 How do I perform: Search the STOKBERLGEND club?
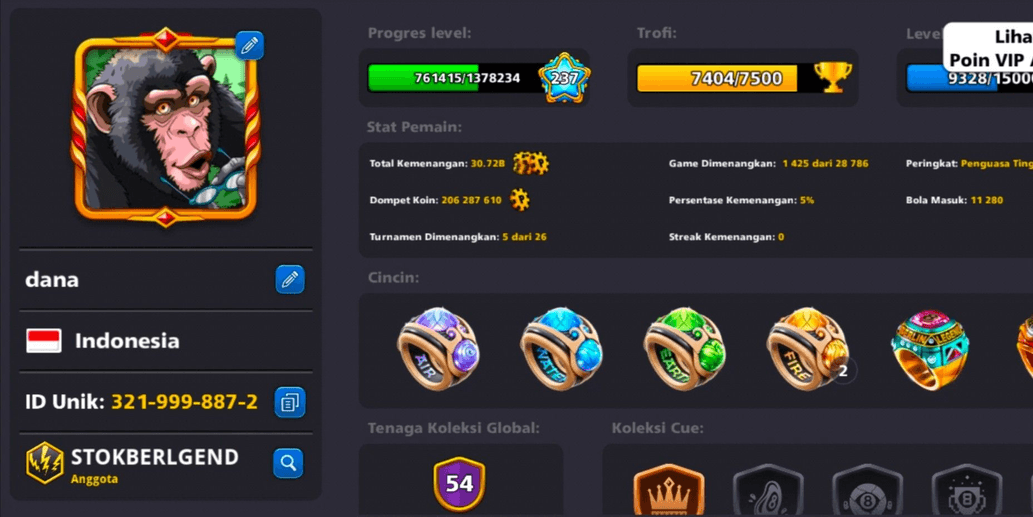point(289,463)
